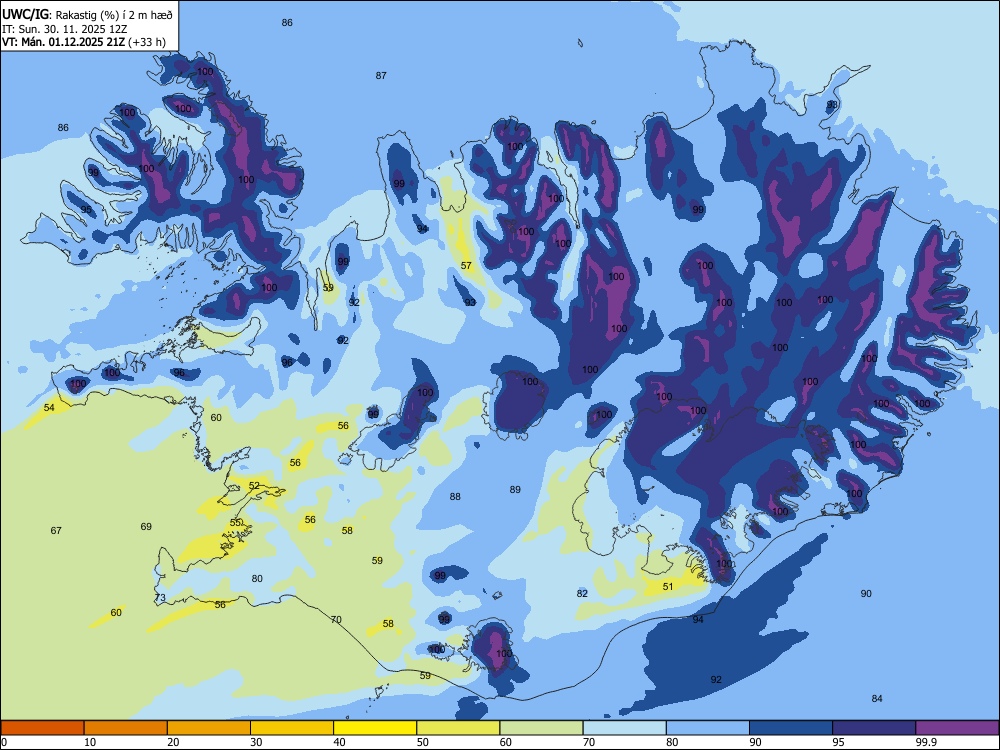The width and height of the screenshot is (1000, 750).
Task: Click the 40–50 bright yellow legend swatch
Action: (375, 728)
